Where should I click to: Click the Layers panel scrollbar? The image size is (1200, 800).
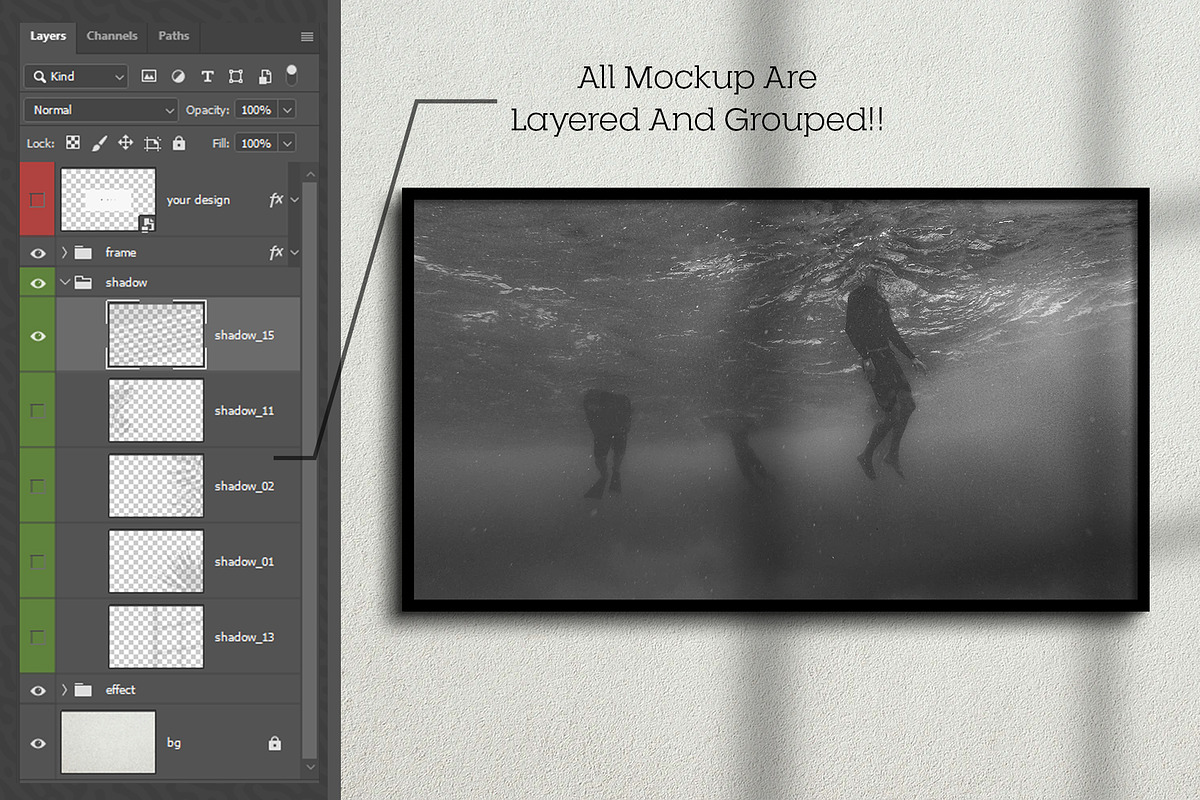tap(309, 468)
